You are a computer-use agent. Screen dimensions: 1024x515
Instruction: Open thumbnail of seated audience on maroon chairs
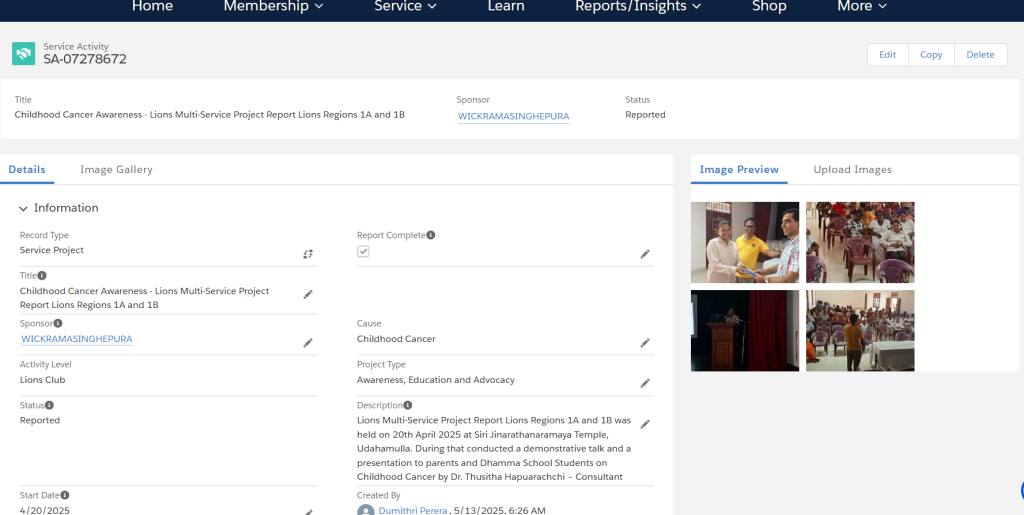(x=860, y=242)
